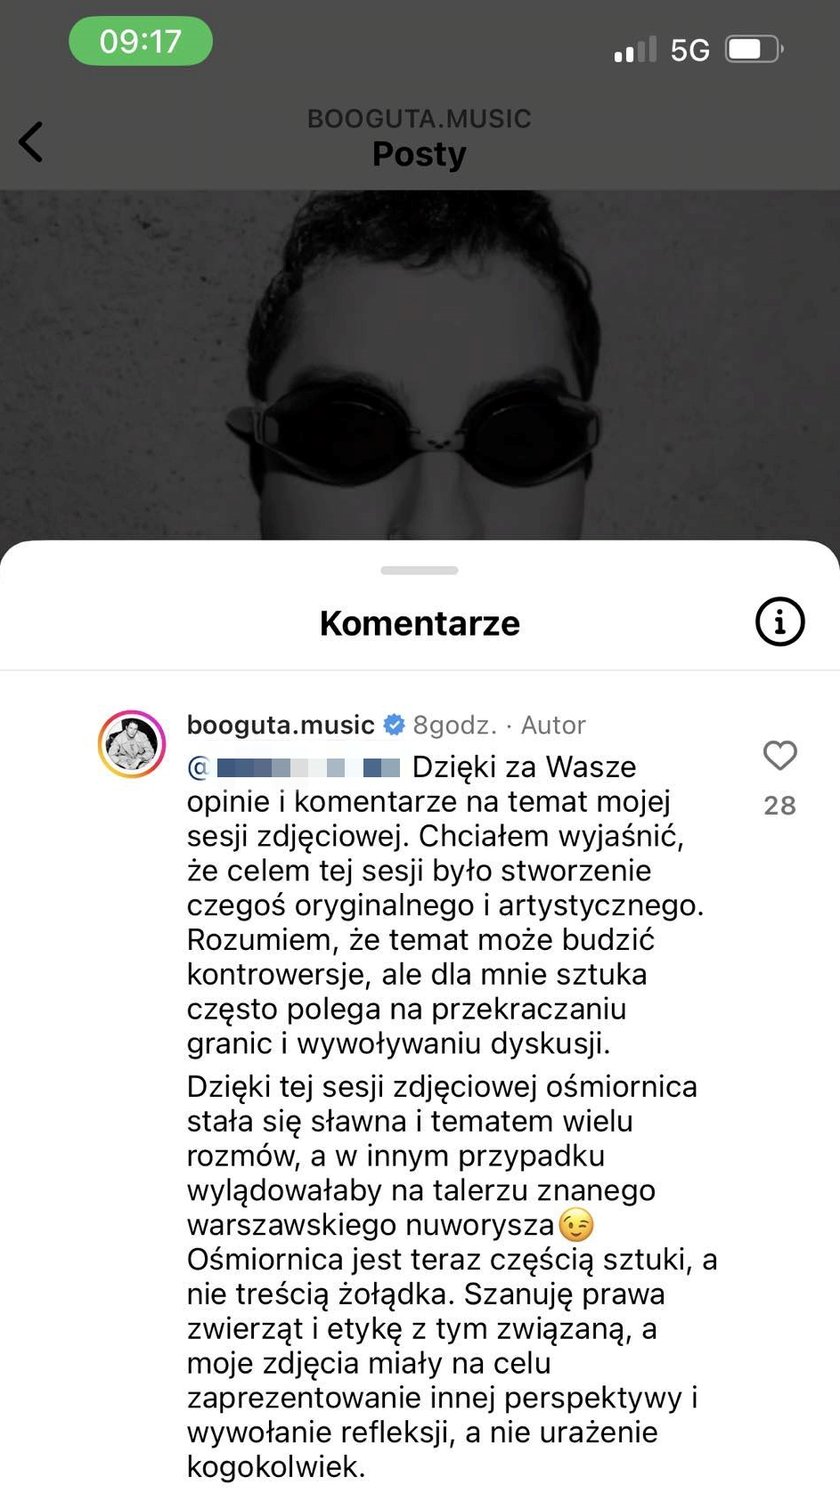Tap the BOOGUTA.MUSIC header label
Image resolution: width=840 pixels, height=1493 pixels.
419,119
